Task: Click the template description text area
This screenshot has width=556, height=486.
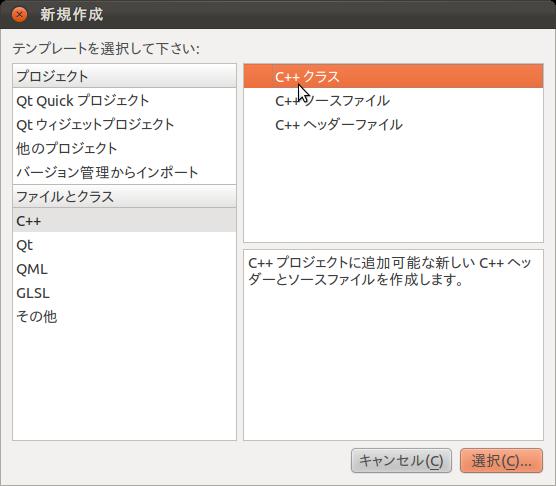Action: coord(393,345)
